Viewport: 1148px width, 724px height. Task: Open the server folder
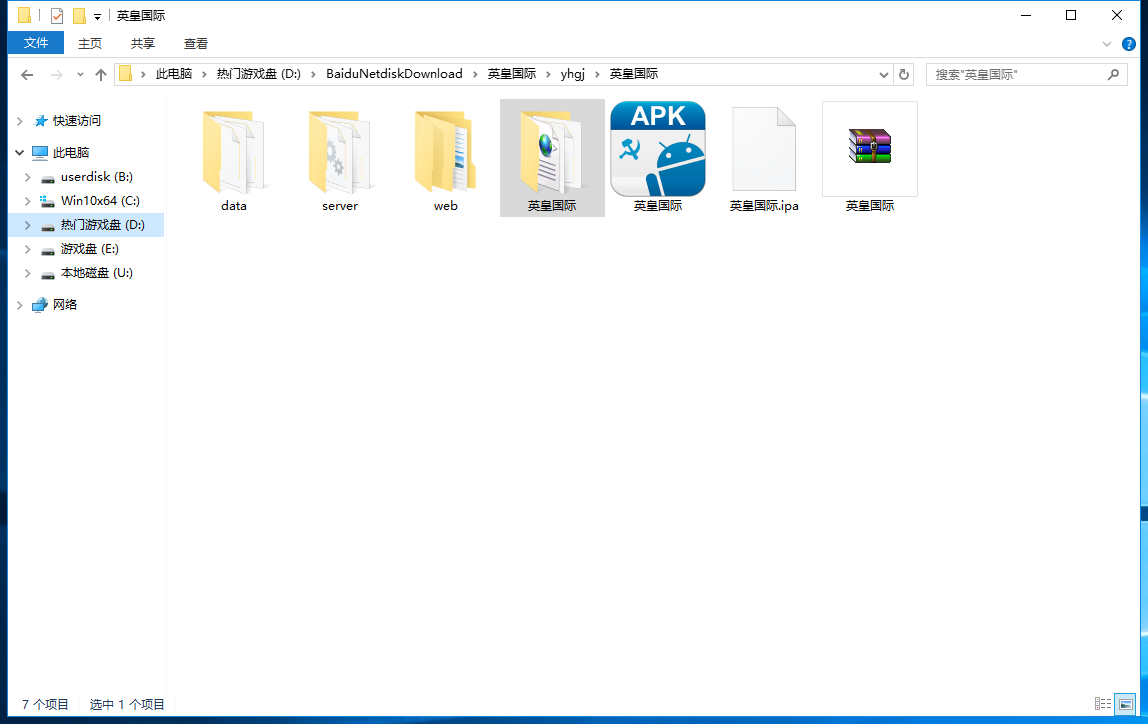click(340, 155)
